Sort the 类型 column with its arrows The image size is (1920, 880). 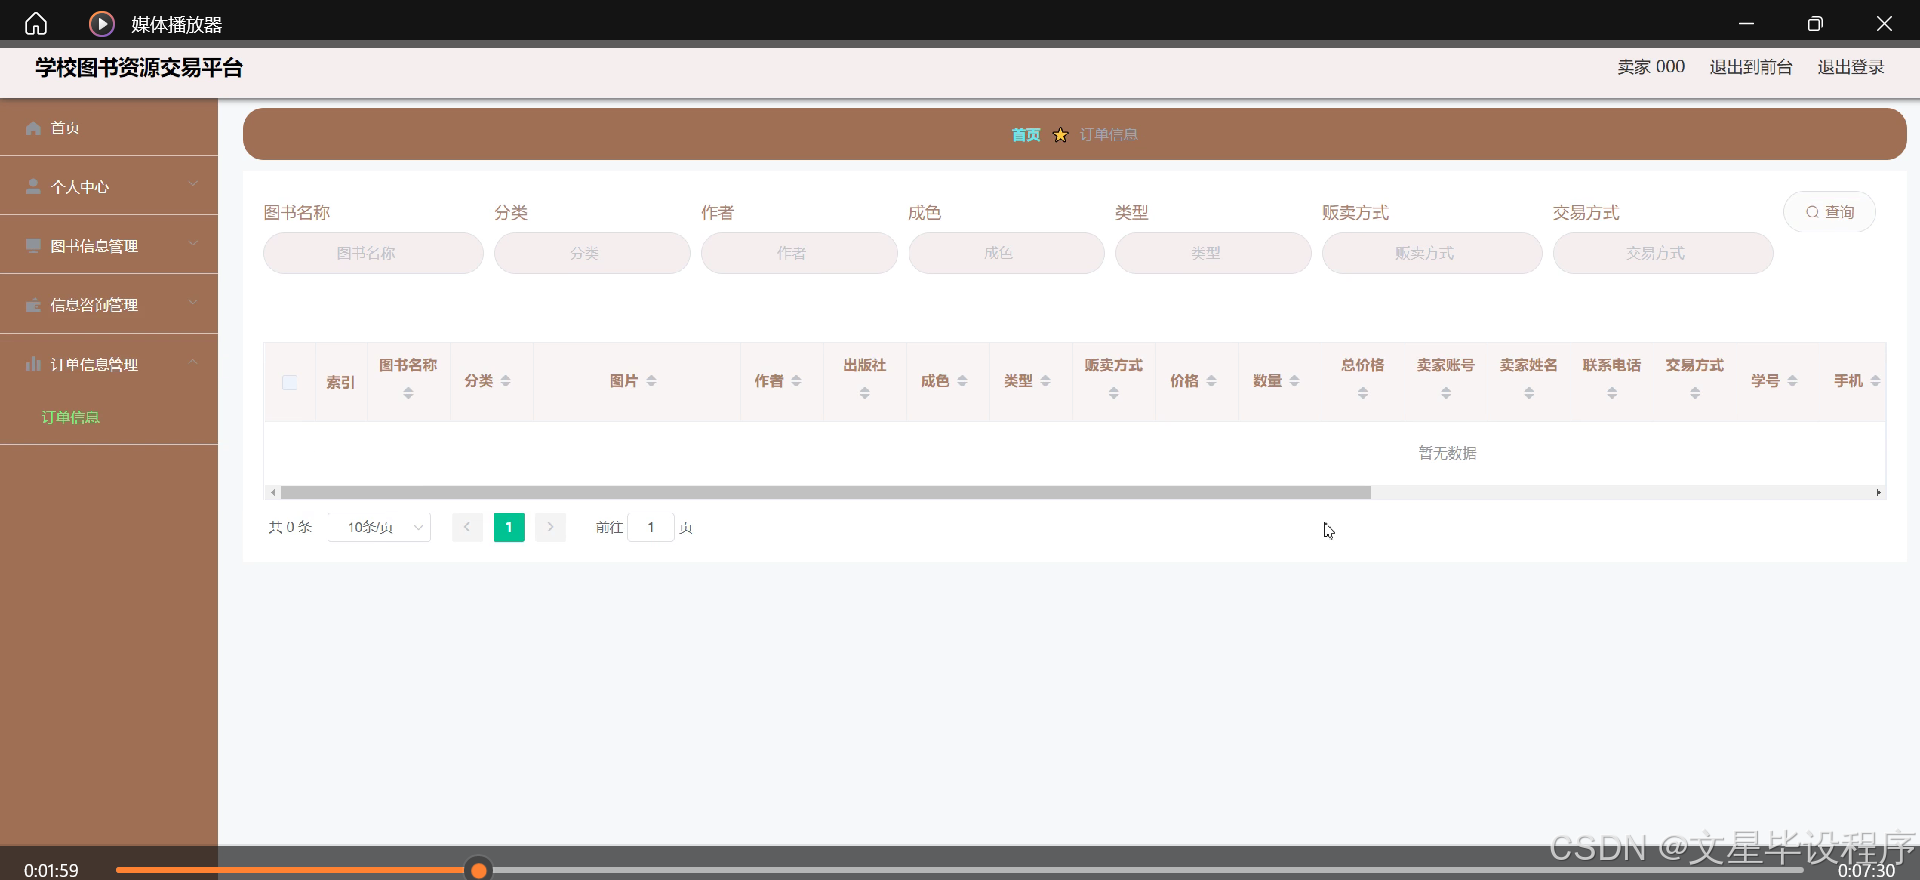click(x=1045, y=381)
